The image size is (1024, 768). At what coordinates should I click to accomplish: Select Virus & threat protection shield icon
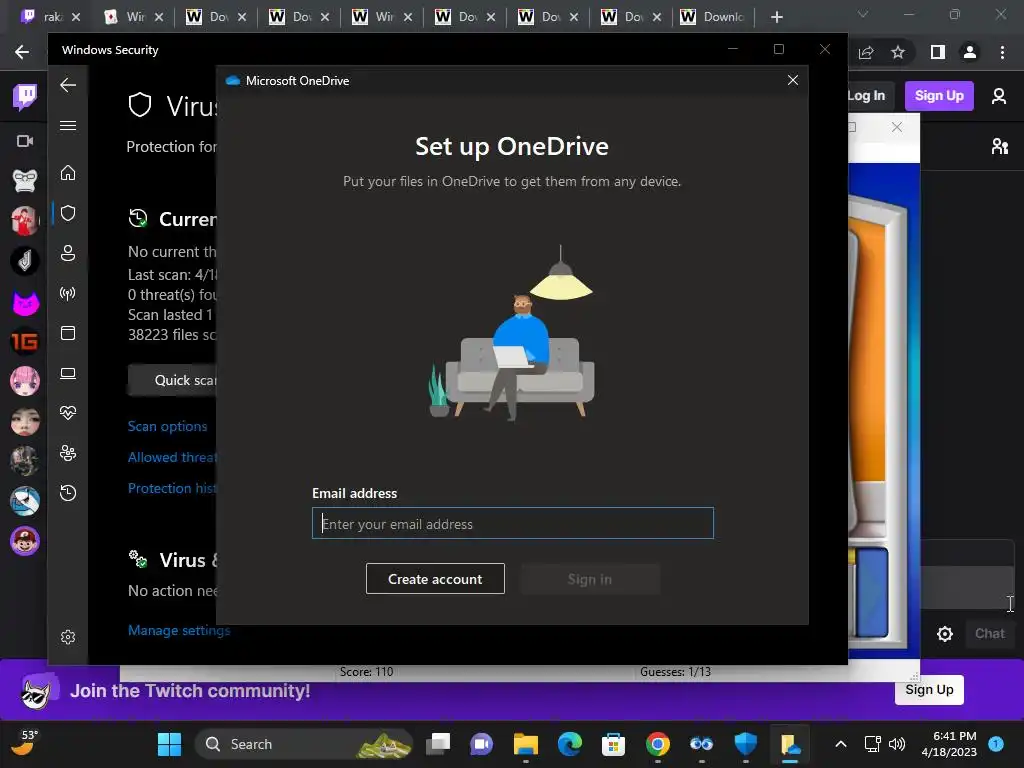[68, 214]
